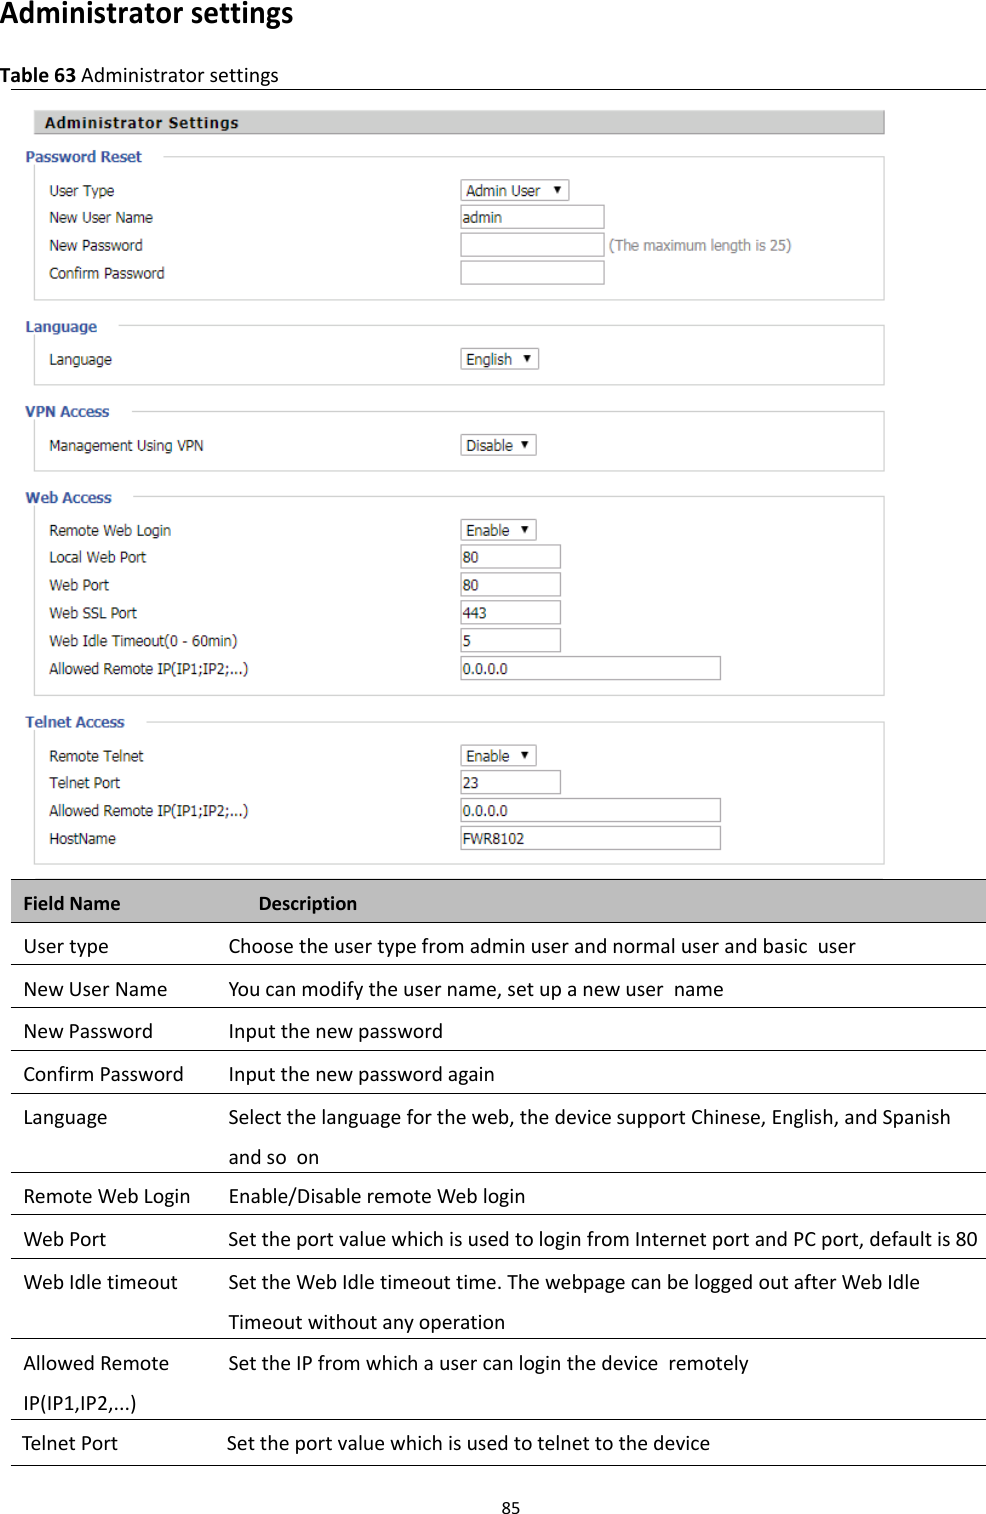This screenshot has height=1514, width=986.
Task: Open the Remote Web Login dropdown
Action: pos(496,529)
